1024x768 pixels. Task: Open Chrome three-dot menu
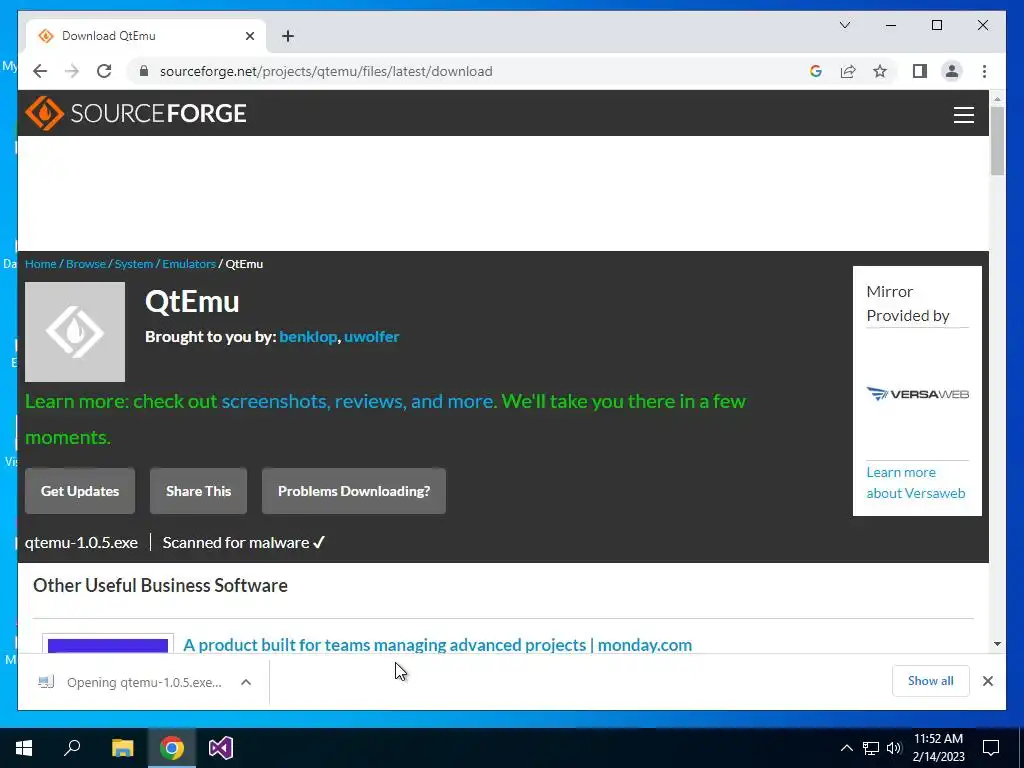(x=984, y=71)
